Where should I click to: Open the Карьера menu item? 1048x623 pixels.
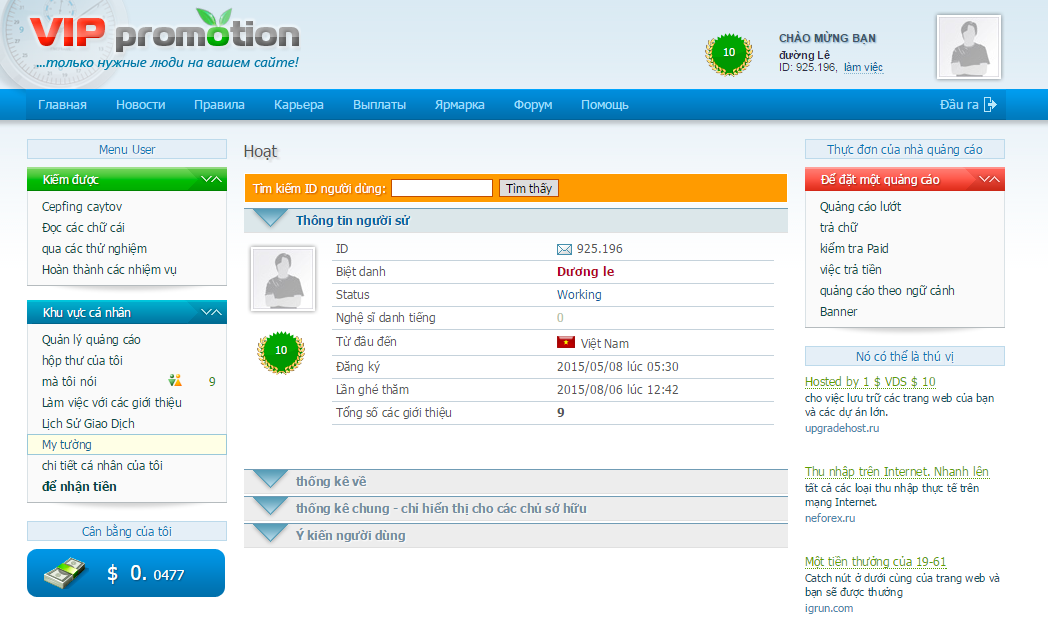(299, 105)
